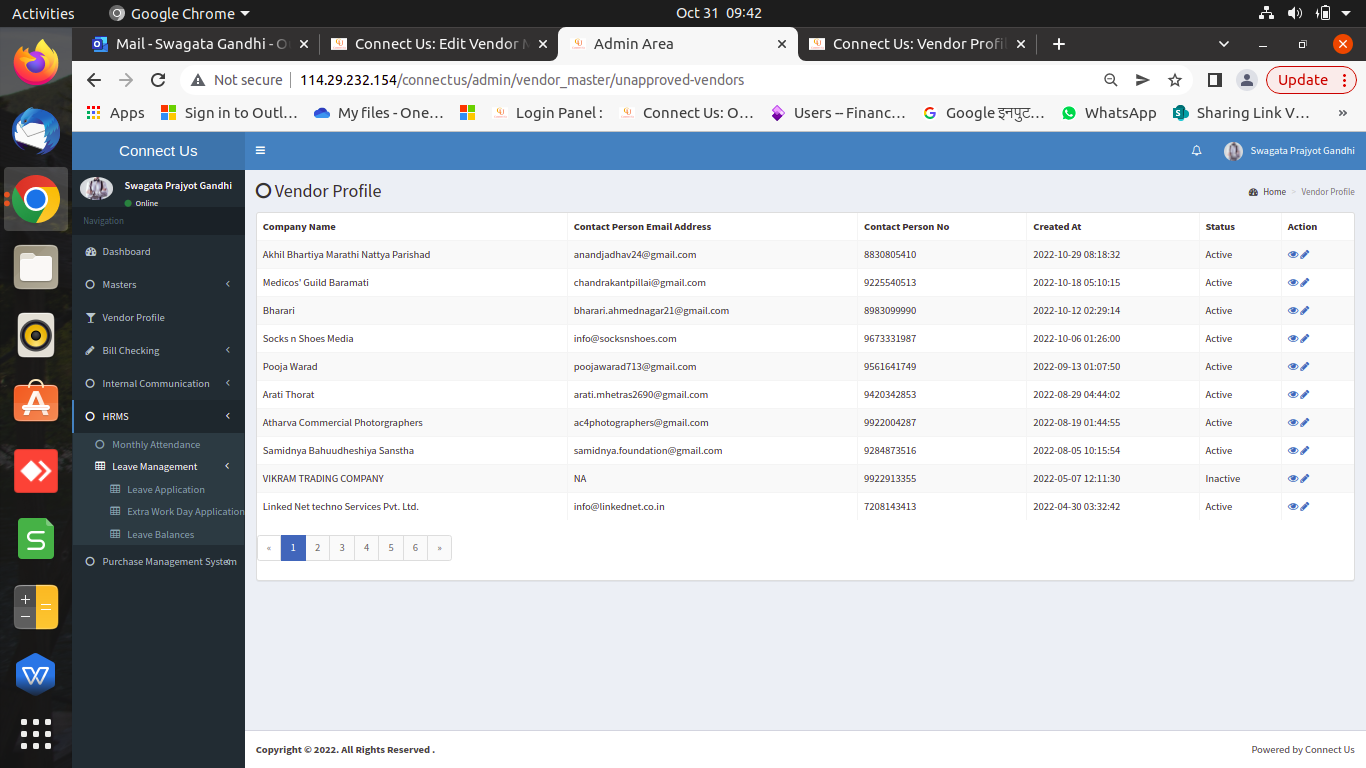Launch Thunderbird from the dock
The height and width of the screenshot is (768, 1366).
coord(36,131)
